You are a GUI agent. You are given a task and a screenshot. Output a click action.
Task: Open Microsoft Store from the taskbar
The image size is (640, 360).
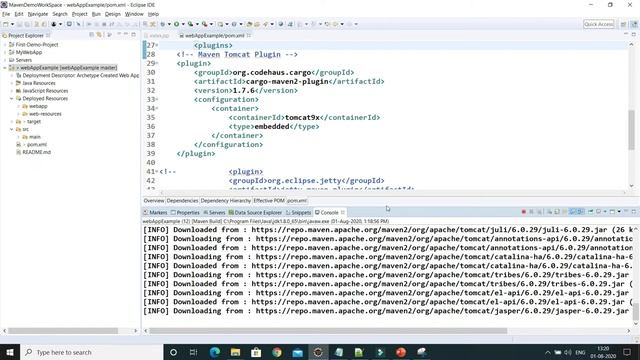(256, 352)
